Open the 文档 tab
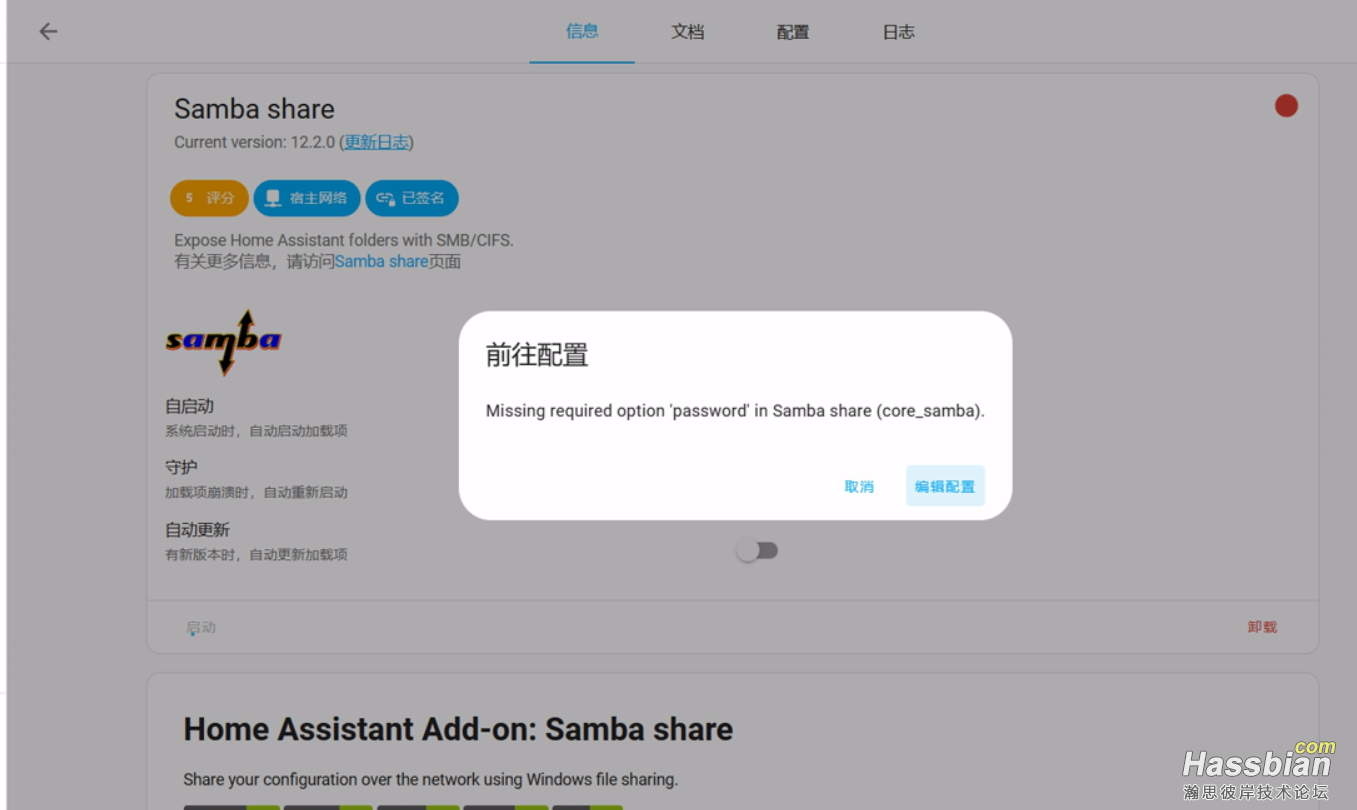Image resolution: width=1357 pixels, height=810 pixels. [688, 32]
